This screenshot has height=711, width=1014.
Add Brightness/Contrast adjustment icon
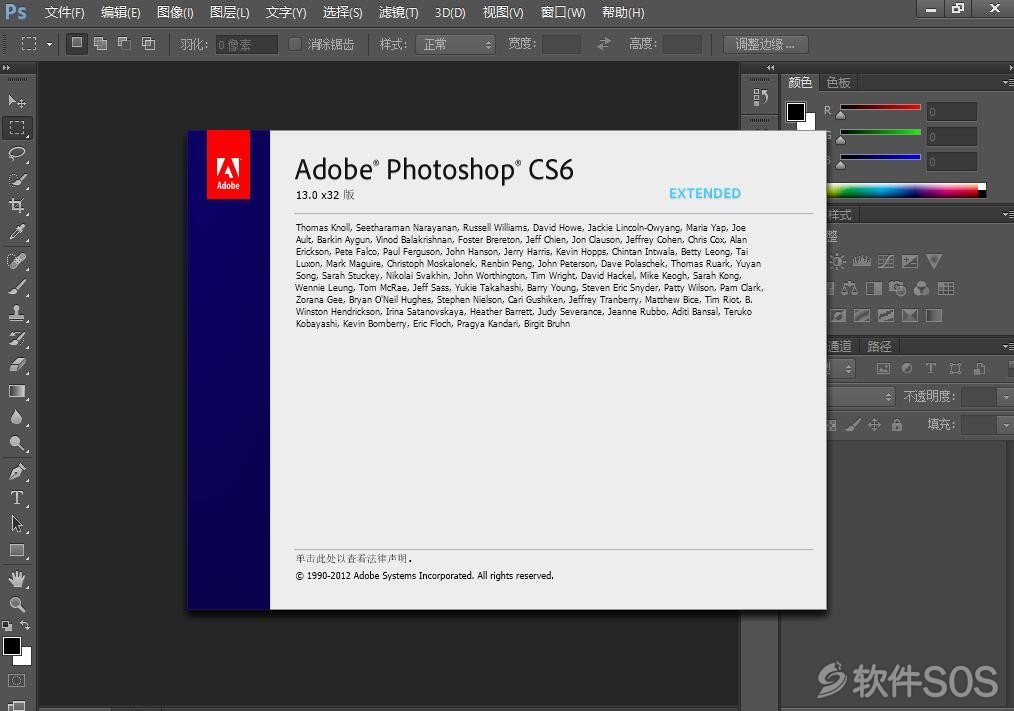point(837,261)
